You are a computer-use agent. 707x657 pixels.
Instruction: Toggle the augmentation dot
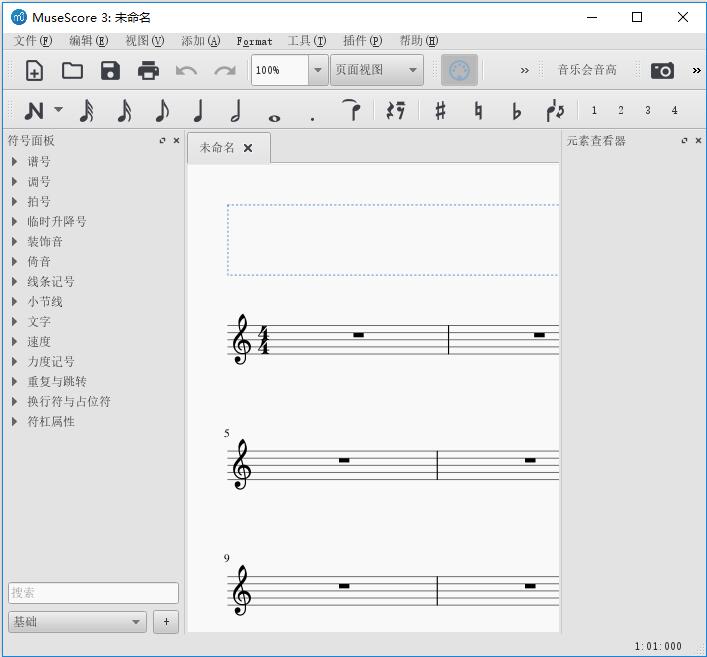pyautogui.click(x=312, y=119)
